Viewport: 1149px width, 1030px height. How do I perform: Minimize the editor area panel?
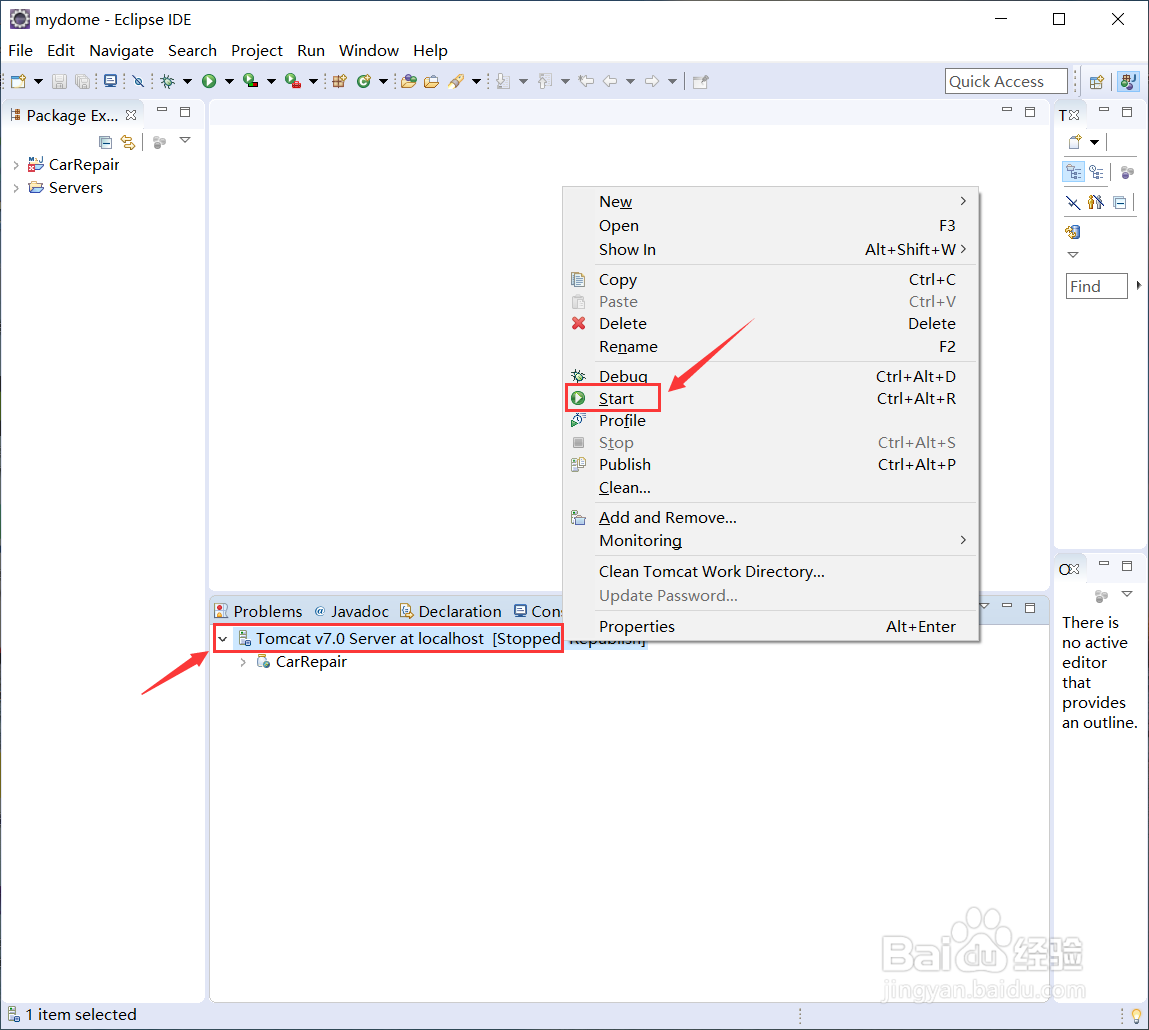coord(1007,111)
